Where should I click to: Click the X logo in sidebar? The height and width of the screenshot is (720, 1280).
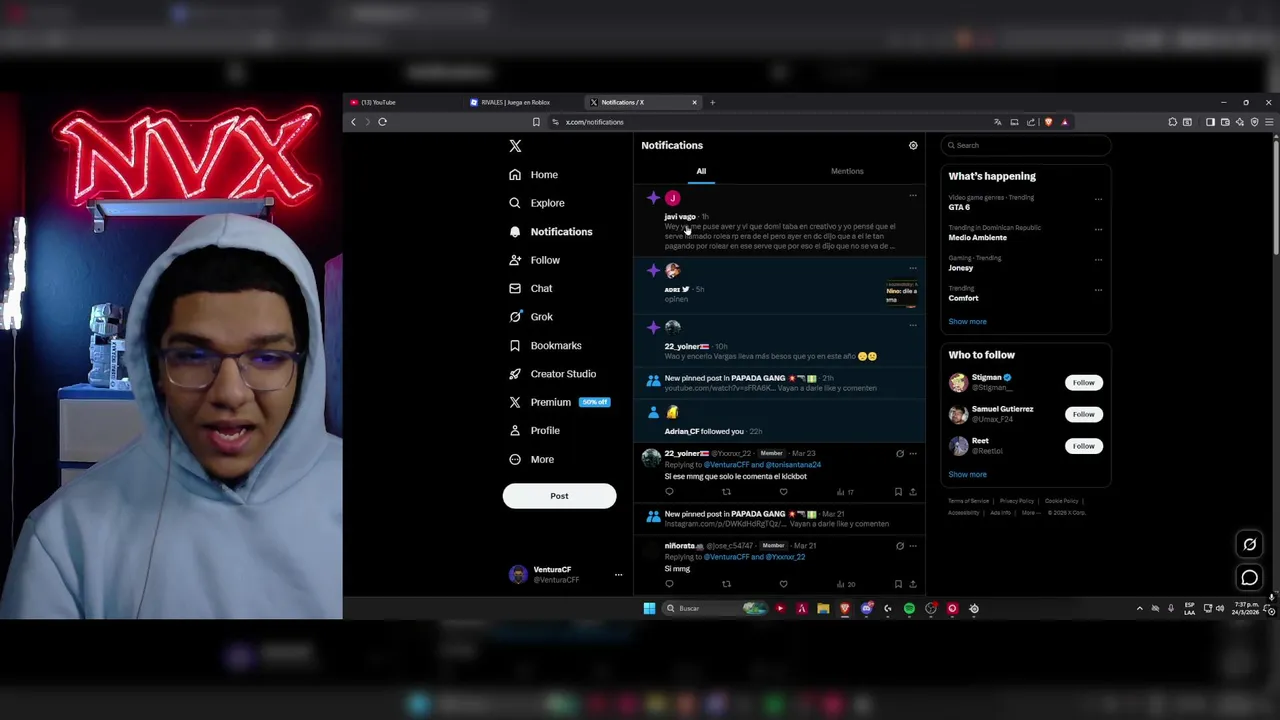pos(515,146)
